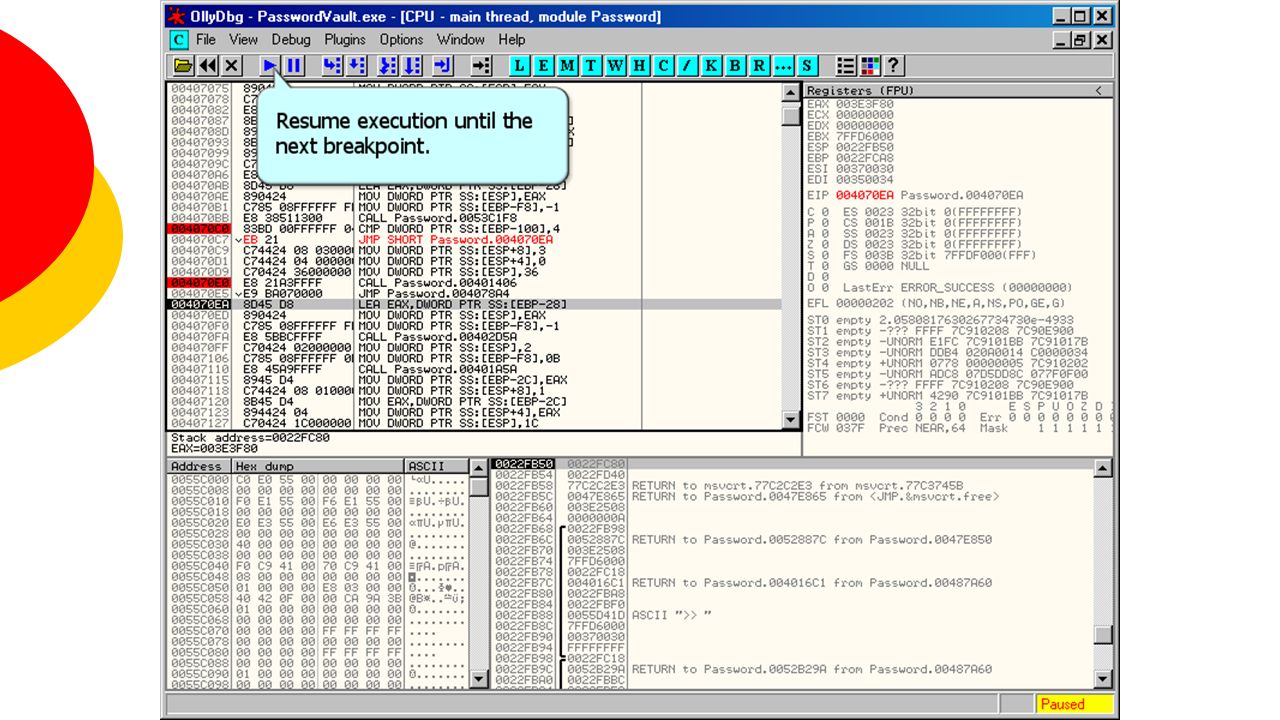This screenshot has width=1280, height=720.
Task: Show Executable modules with E button
Action: (x=544, y=65)
